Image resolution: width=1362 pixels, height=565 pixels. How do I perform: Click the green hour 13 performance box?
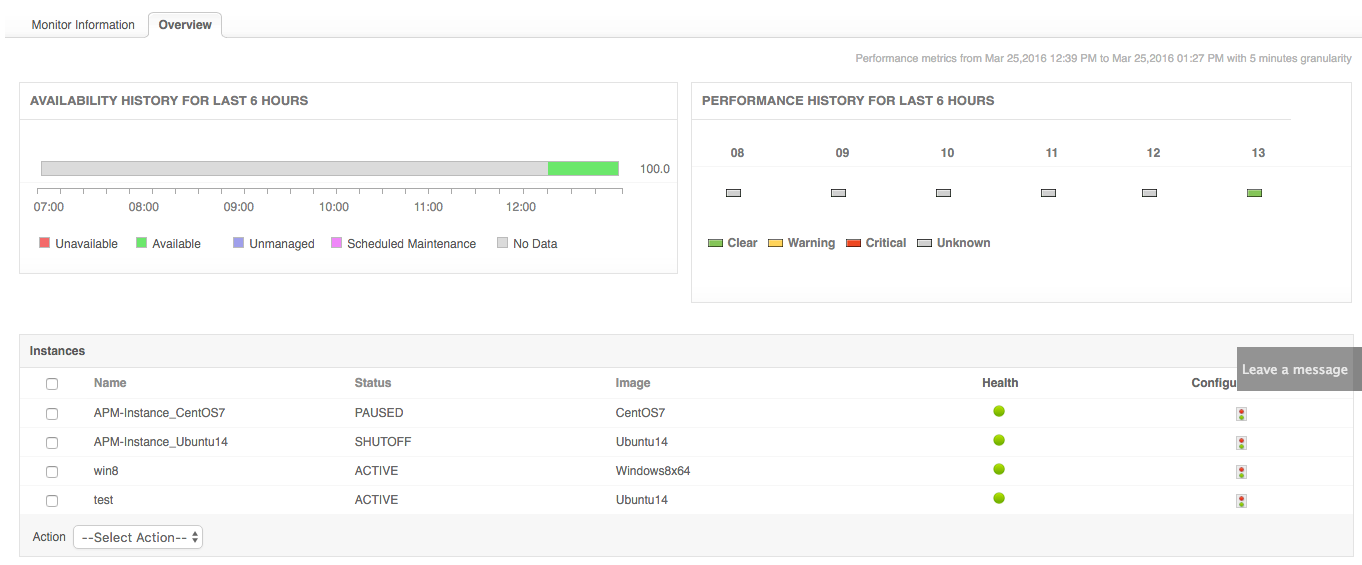pos(1255,193)
